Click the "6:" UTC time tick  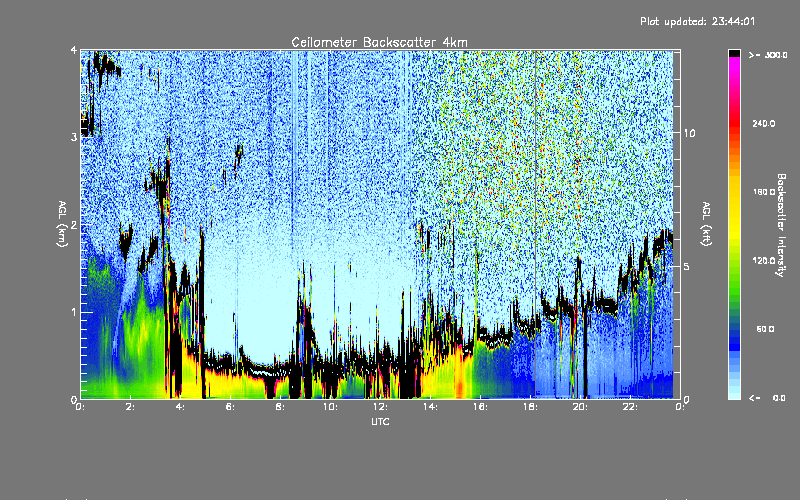pos(231,407)
